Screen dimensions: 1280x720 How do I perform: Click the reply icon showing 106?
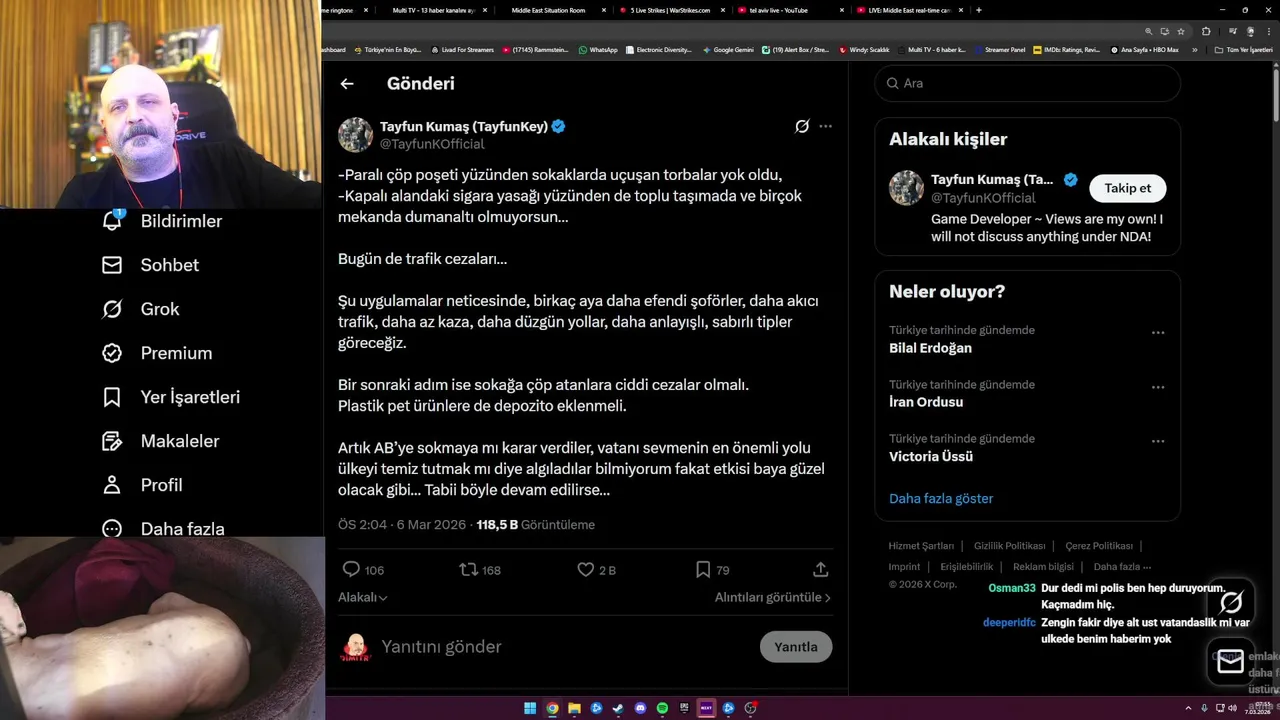351,569
